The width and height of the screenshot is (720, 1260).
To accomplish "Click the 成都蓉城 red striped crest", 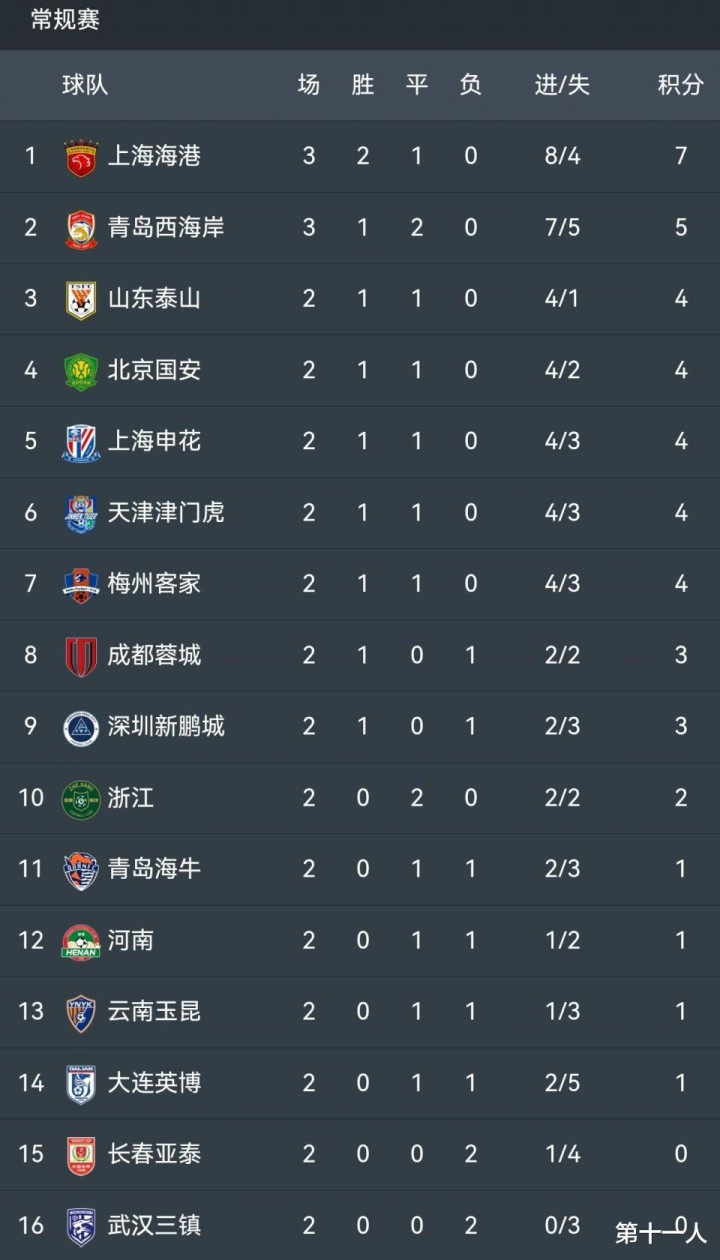I will [81, 656].
